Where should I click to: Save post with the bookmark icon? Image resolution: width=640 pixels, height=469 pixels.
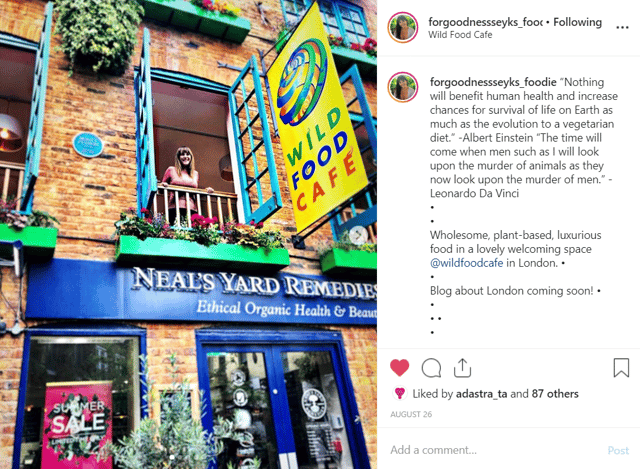click(621, 367)
